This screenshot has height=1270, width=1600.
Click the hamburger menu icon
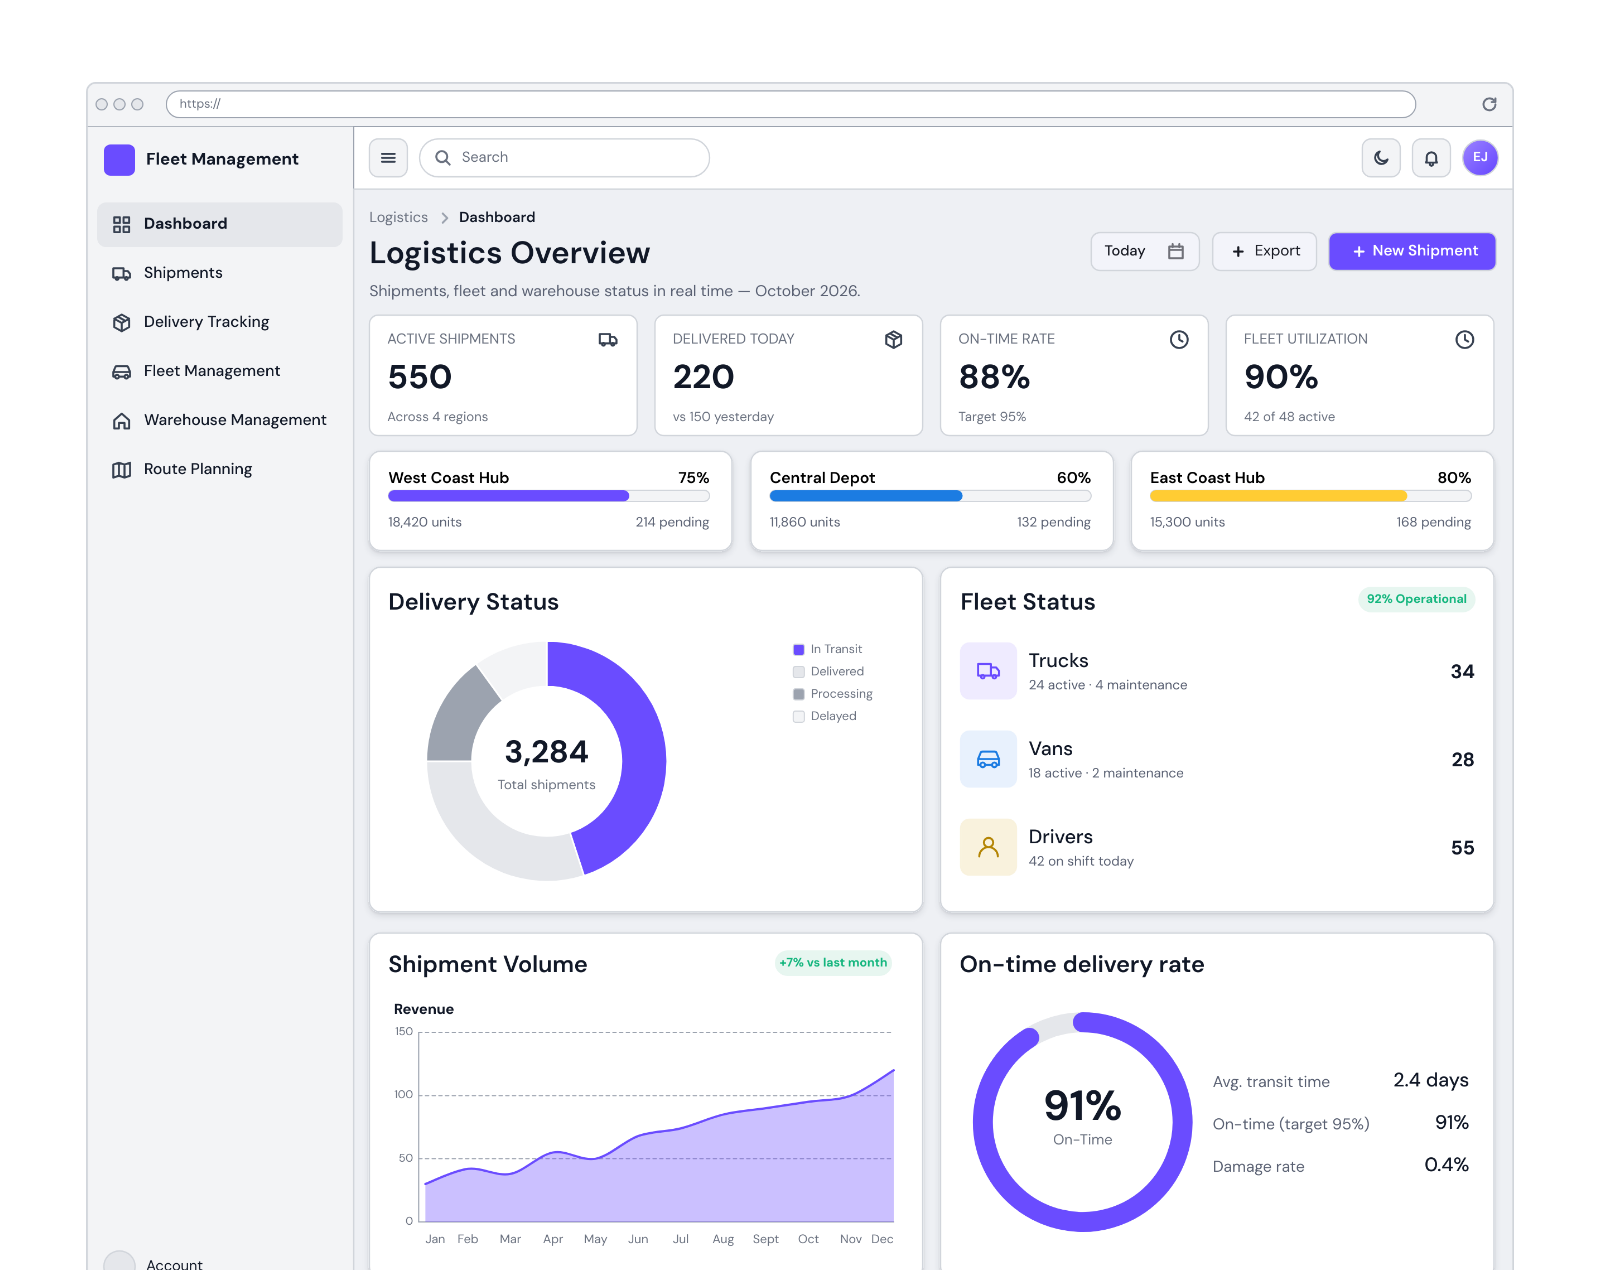coord(388,158)
